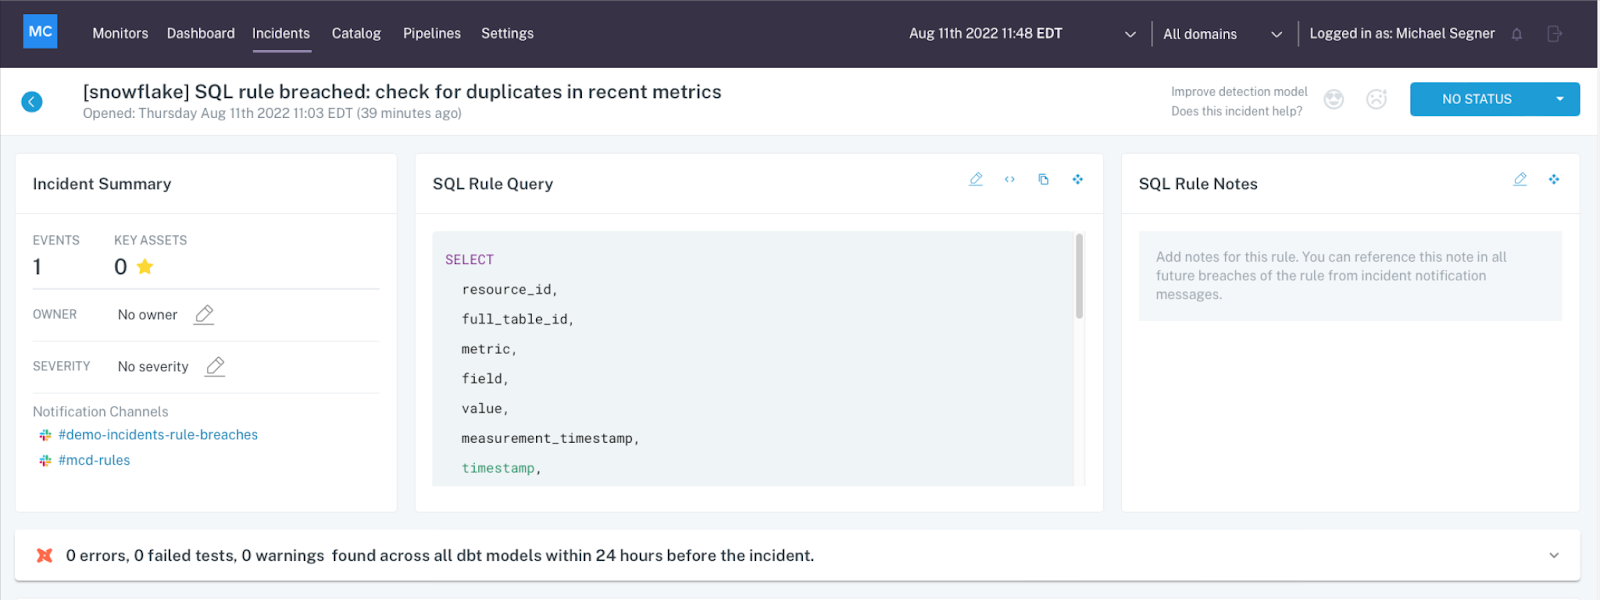Toggle code view icon in SQL Rule Query

1010,179
